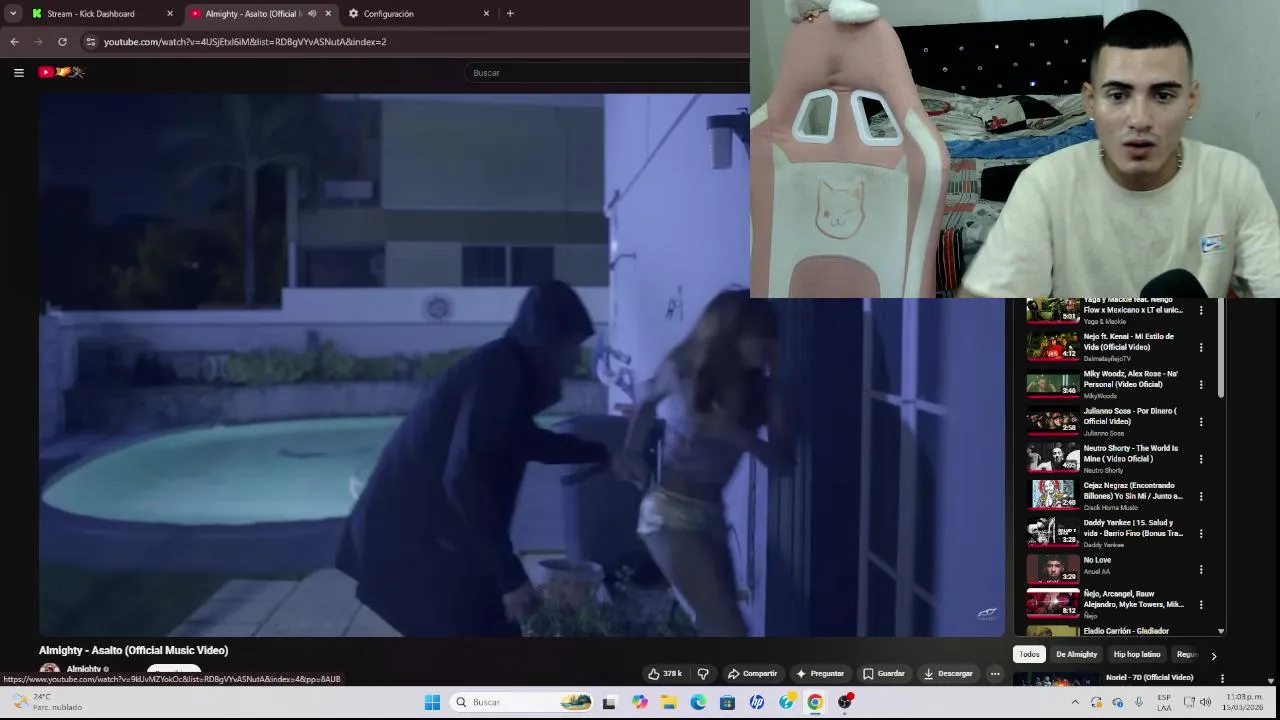Open the Cejaz Negraz thumbnail
This screenshot has height=720, width=1280.
tap(1053, 495)
